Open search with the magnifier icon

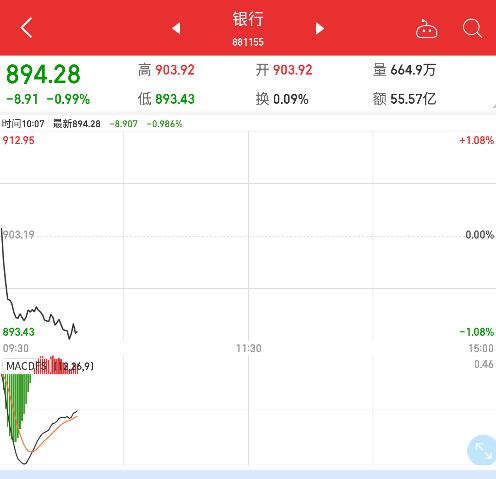pos(472,29)
